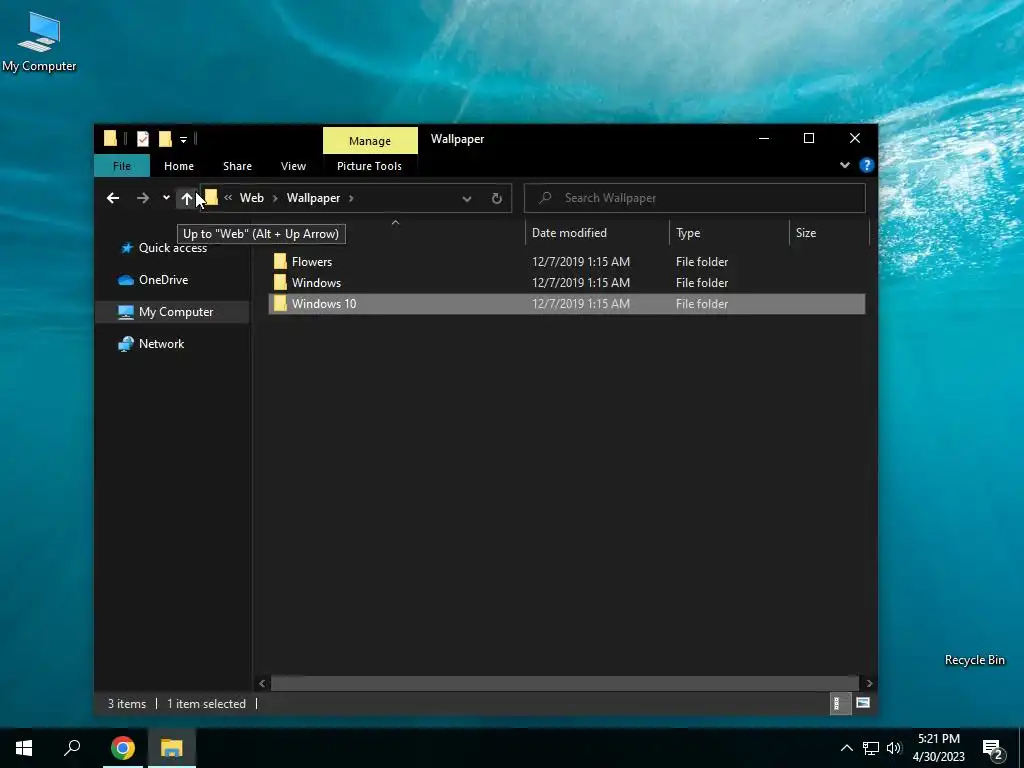This screenshot has height=768, width=1024.
Task: Click the forward navigation arrow
Action: click(142, 198)
